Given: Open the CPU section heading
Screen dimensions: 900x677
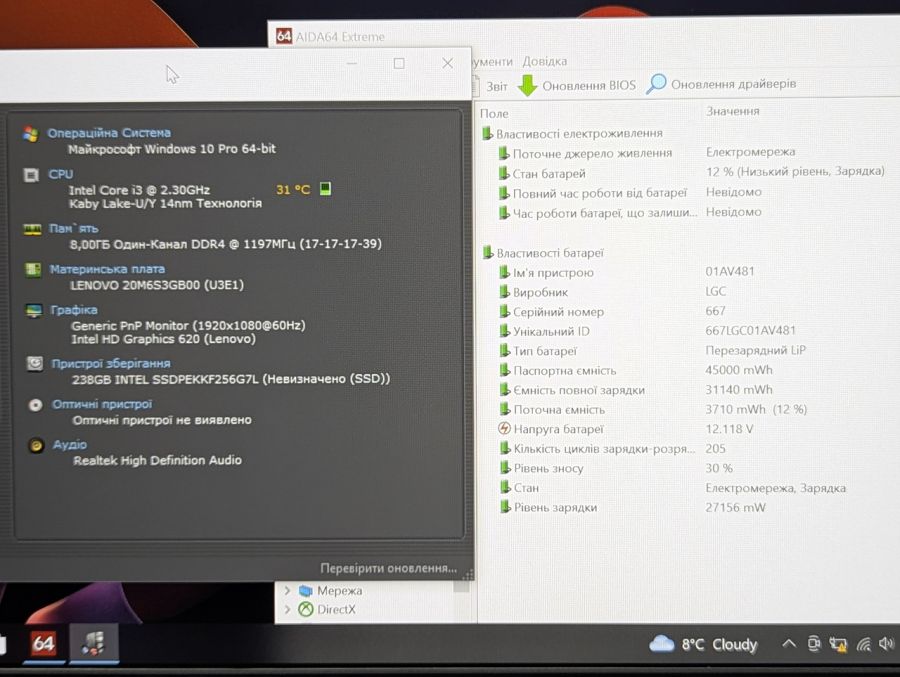Looking at the screenshot, I should (x=61, y=174).
